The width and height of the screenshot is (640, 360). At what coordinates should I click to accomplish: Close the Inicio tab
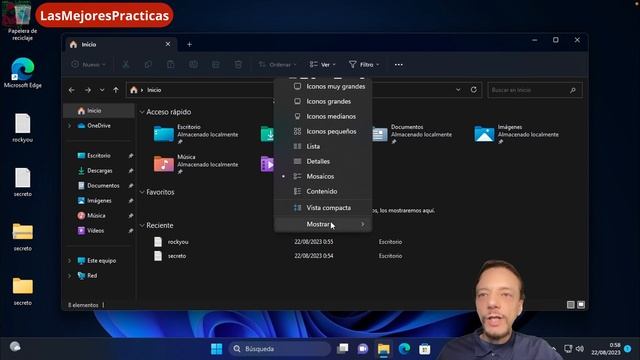[x=168, y=44]
